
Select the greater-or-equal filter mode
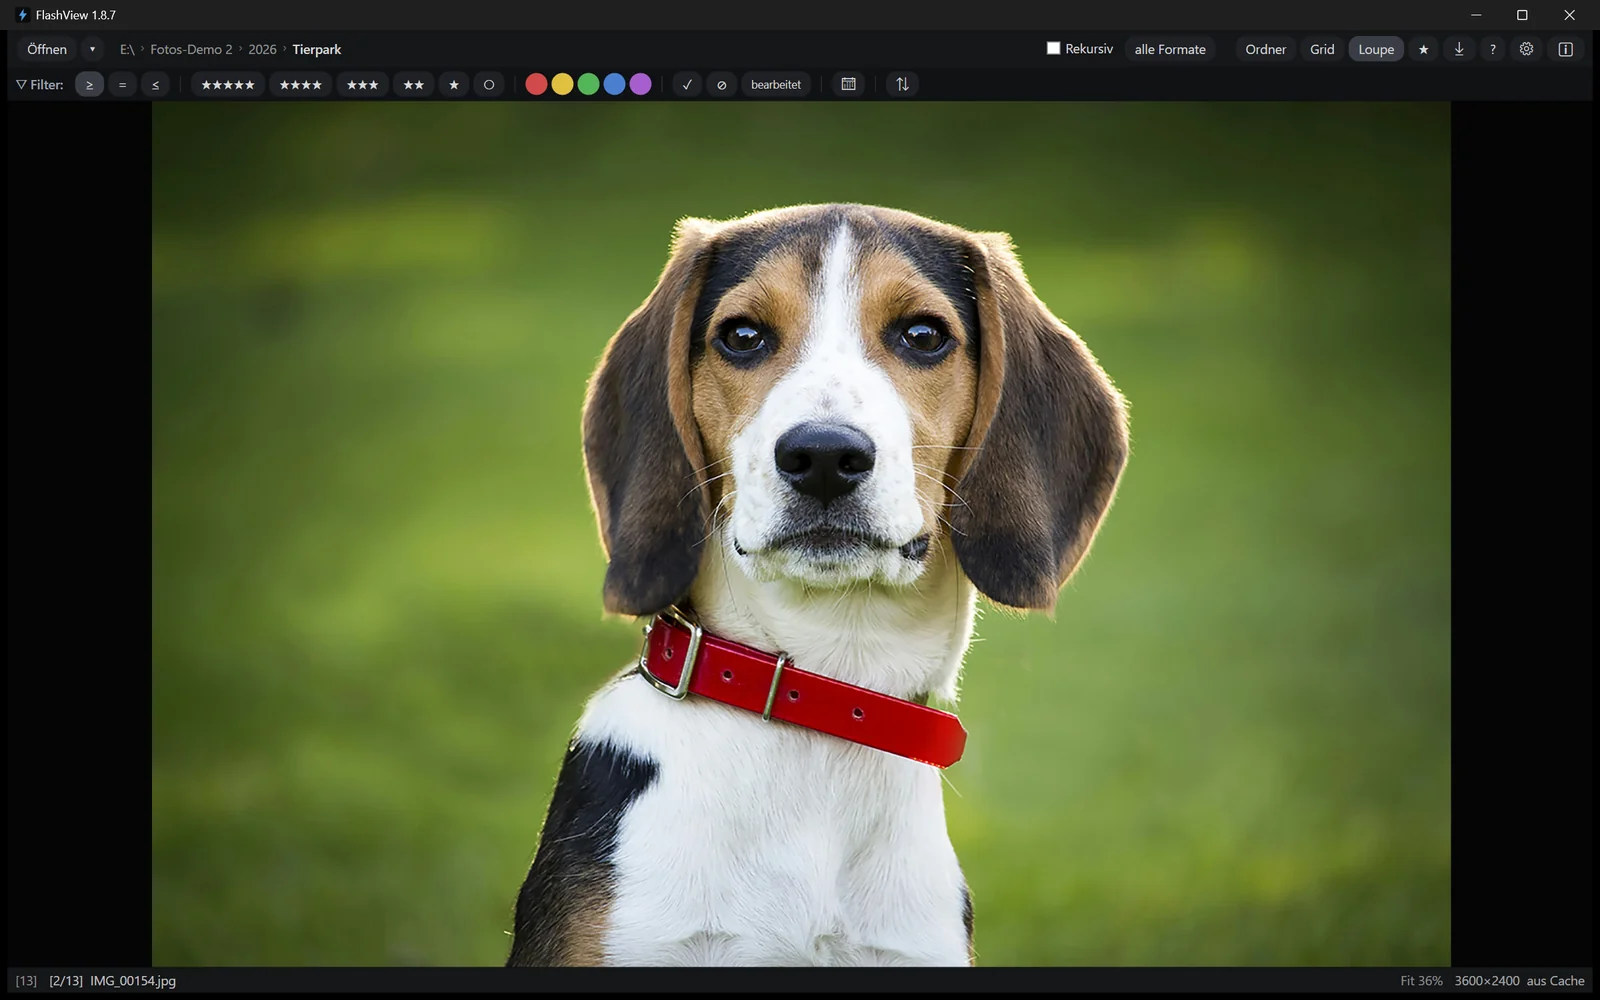(89, 85)
